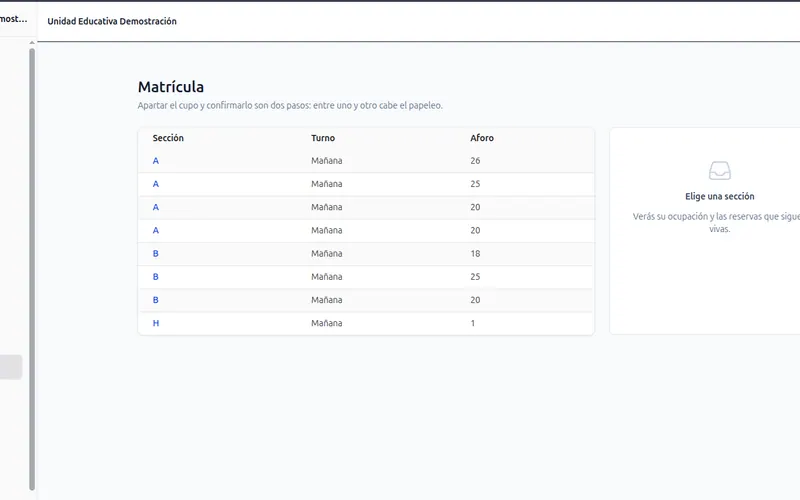Viewport: 800px width, 500px height.
Task: Click the sidebar vertical scrollbar
Action: click(x=32, y=269)
